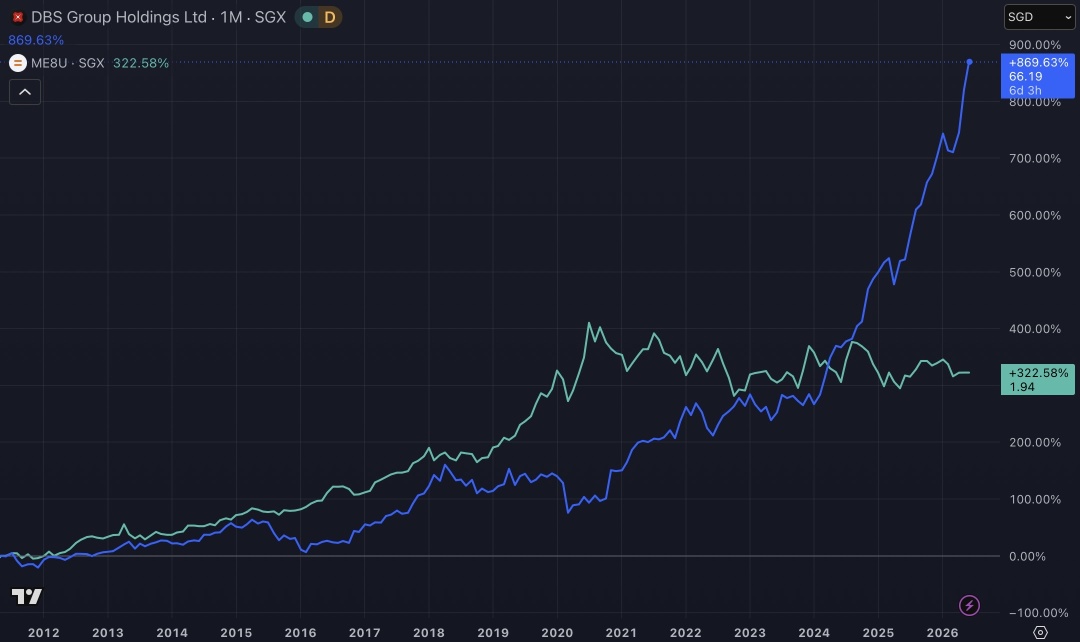
Task: Click the blue line's end-point dot
Action: pyautogui.click(x=969, y=62)
